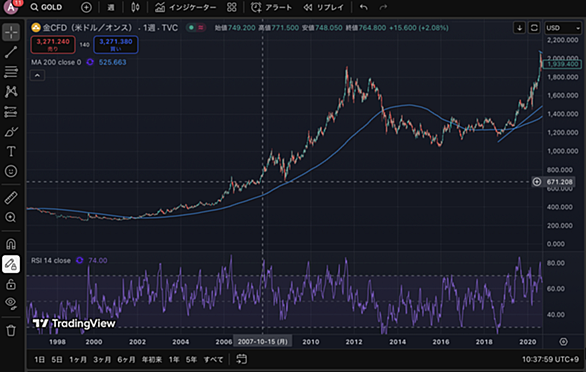Toggle hide all drawings eye icon
The image size is (586, 372).
[x=11, y=303]
